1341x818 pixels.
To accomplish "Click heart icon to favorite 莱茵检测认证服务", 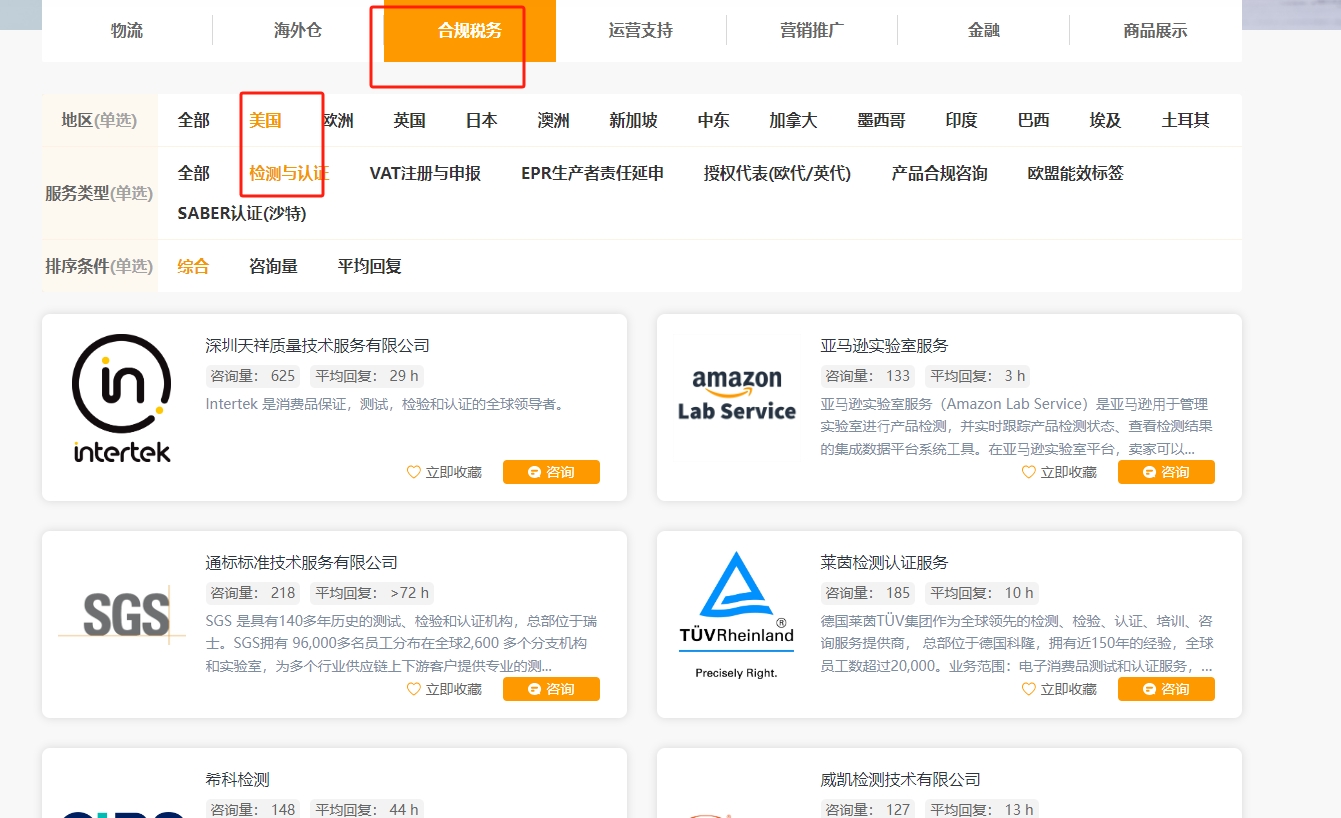I will coord(1029,689).
